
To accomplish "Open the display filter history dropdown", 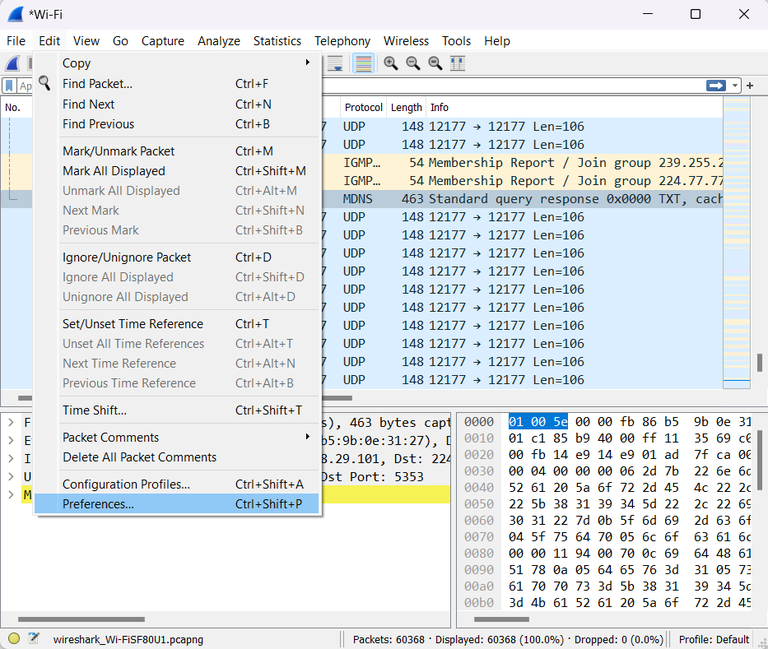I will (x=736, y=86).
